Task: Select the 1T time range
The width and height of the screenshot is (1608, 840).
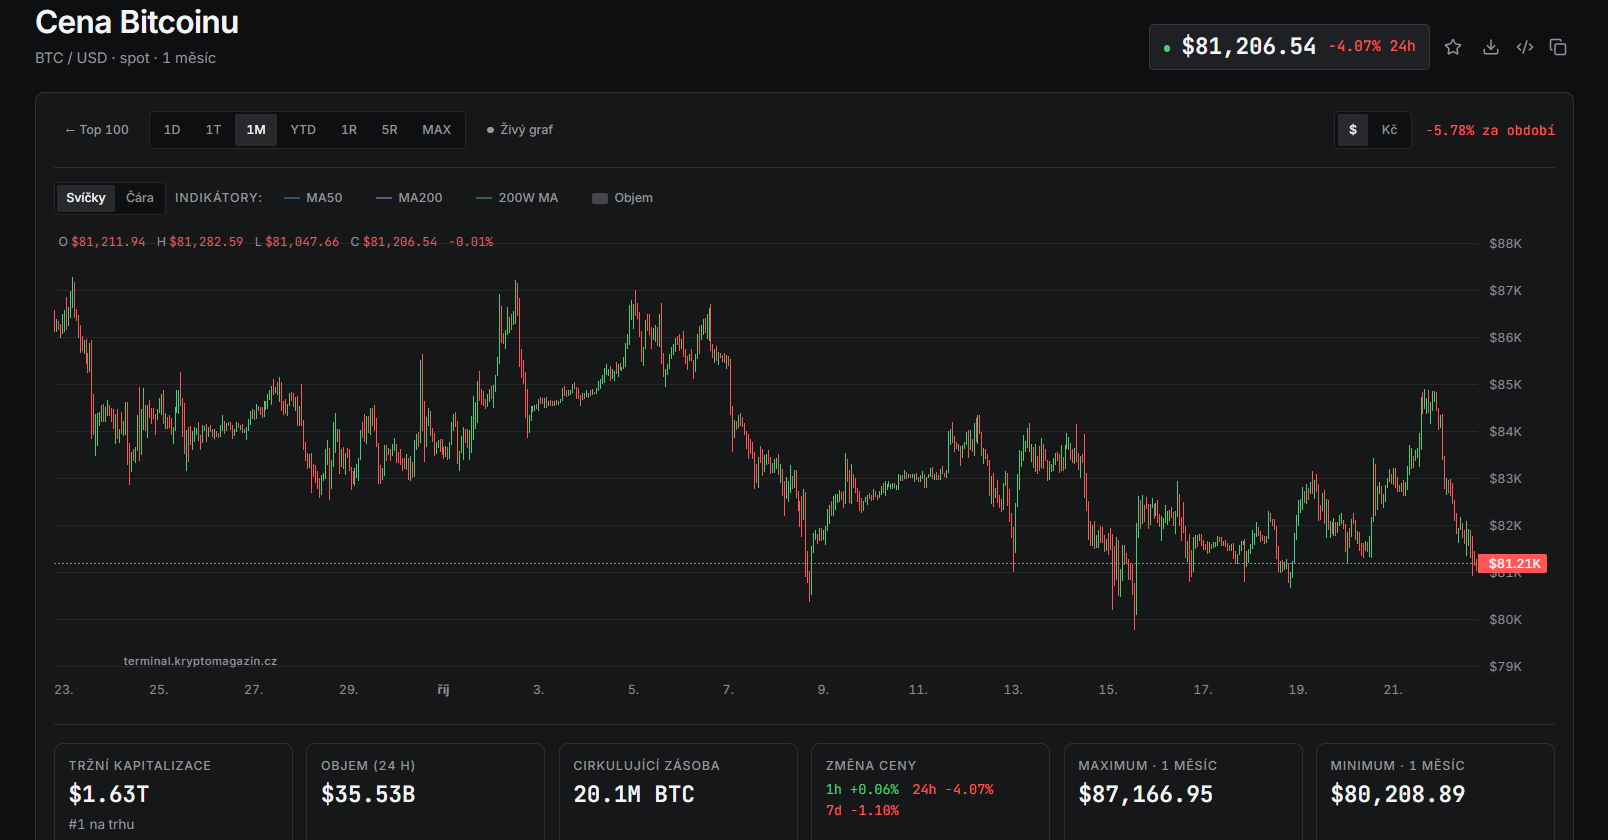Action: 213,130
